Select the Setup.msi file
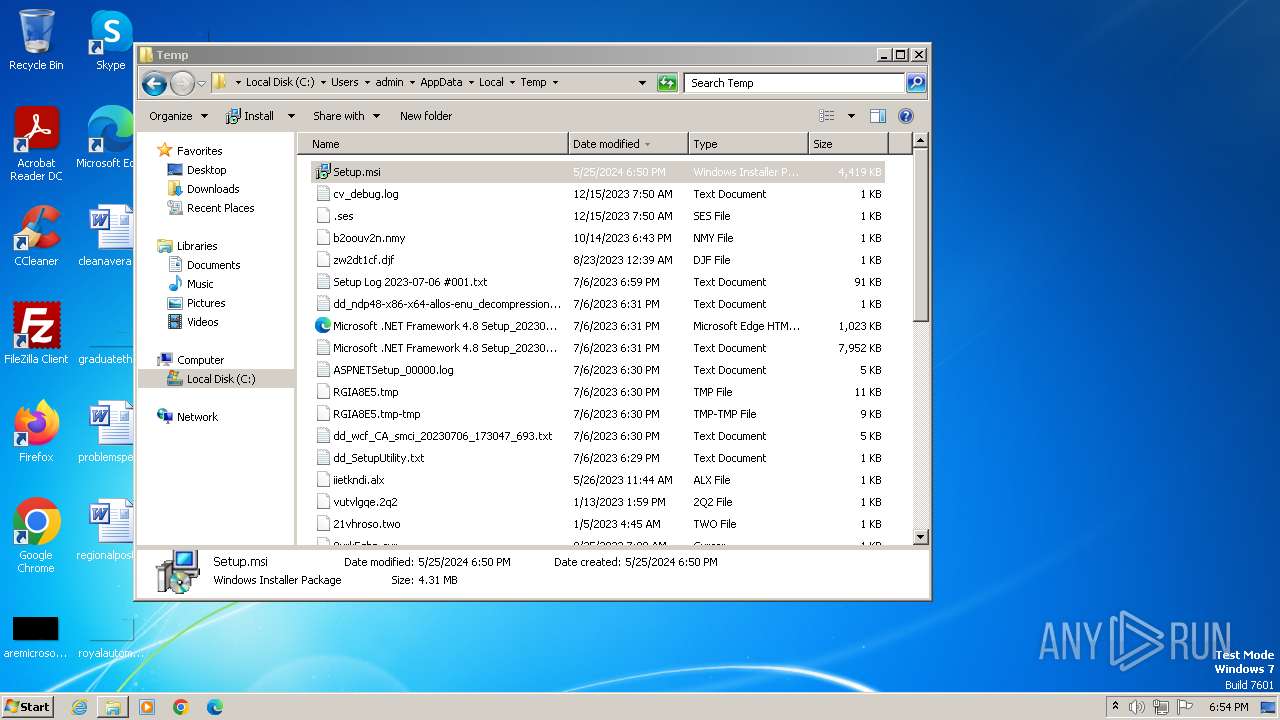Screen dimensions: 1280x720 pyautogui.click(x=357, y=172)
